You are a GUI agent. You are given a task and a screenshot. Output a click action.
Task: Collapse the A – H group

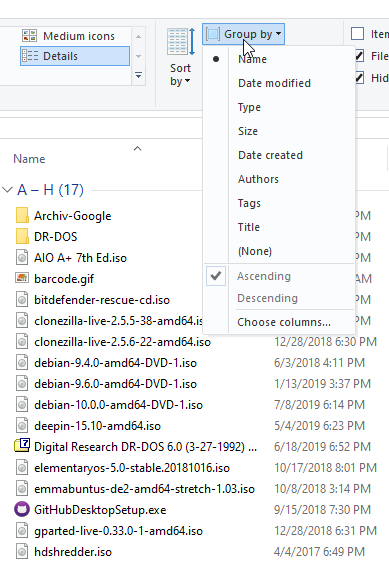tap(7, 190)
